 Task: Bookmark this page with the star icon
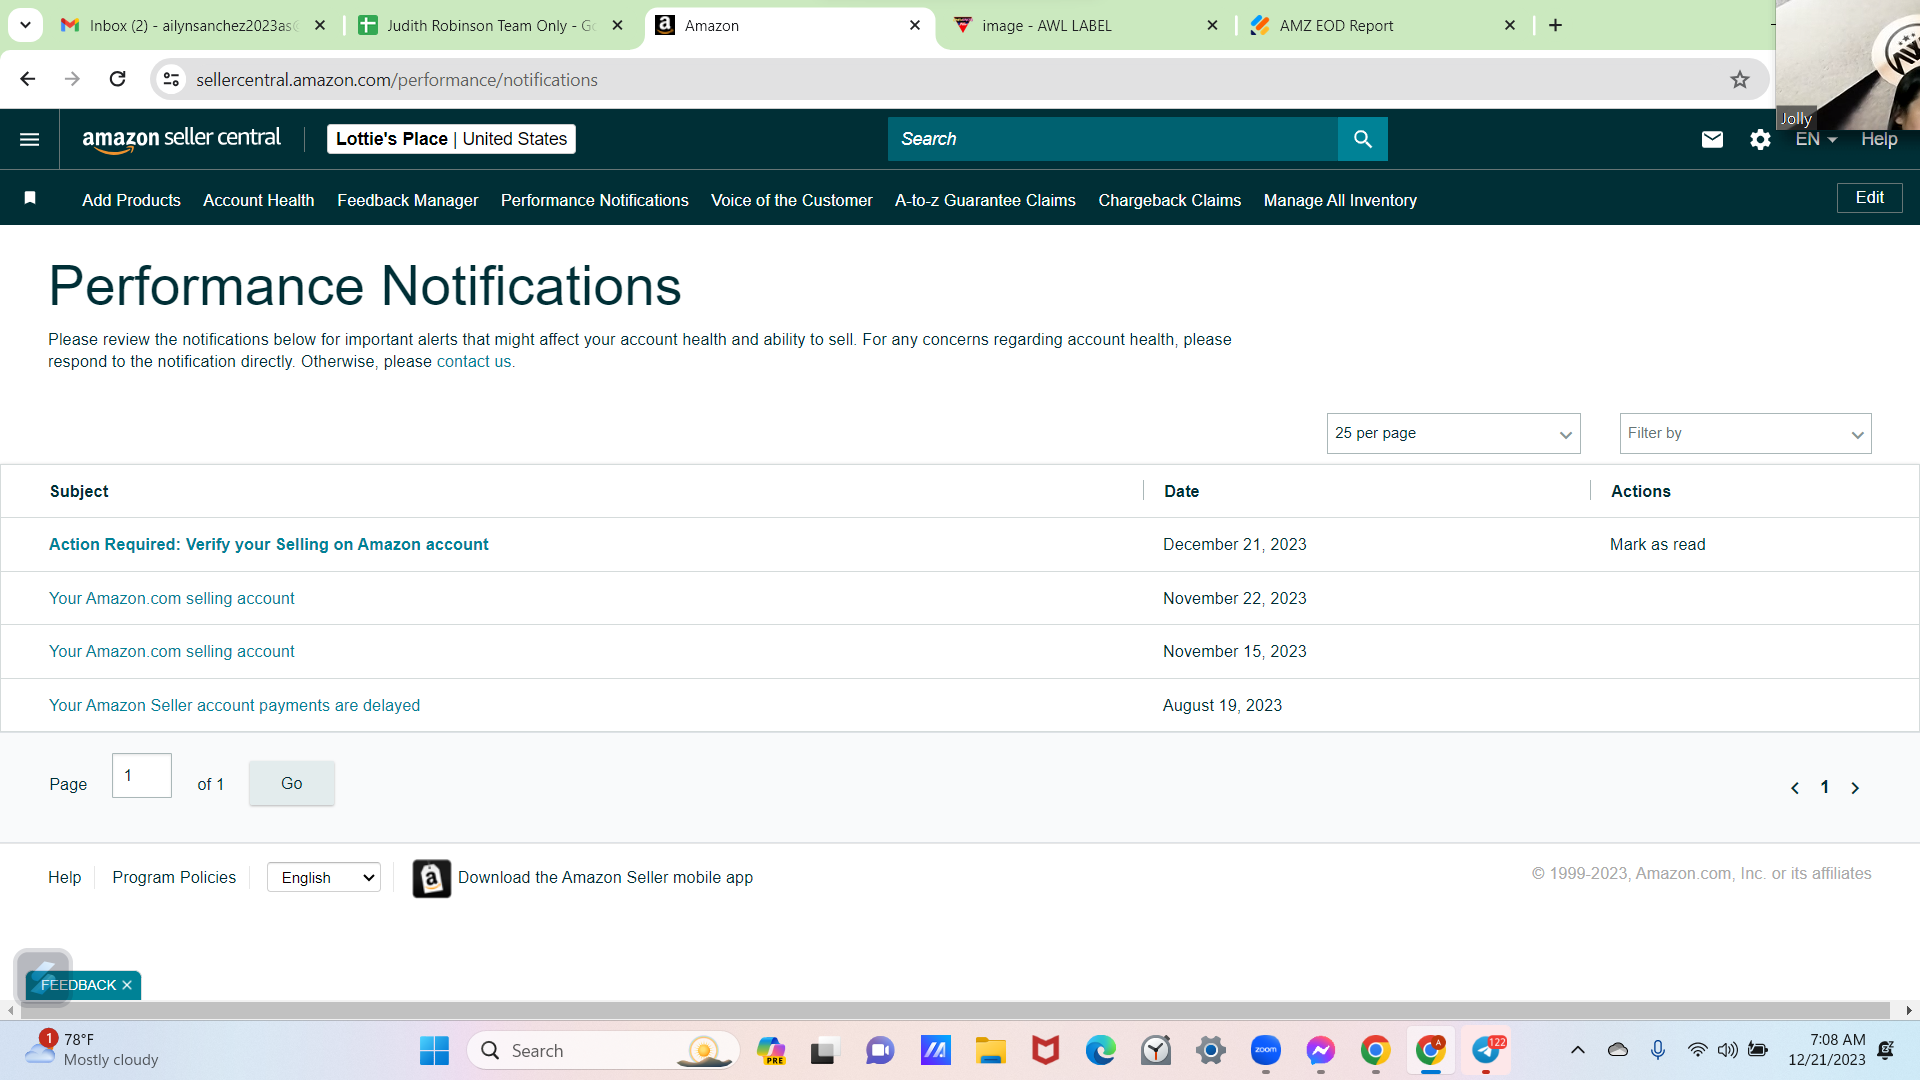[1740, 79]
